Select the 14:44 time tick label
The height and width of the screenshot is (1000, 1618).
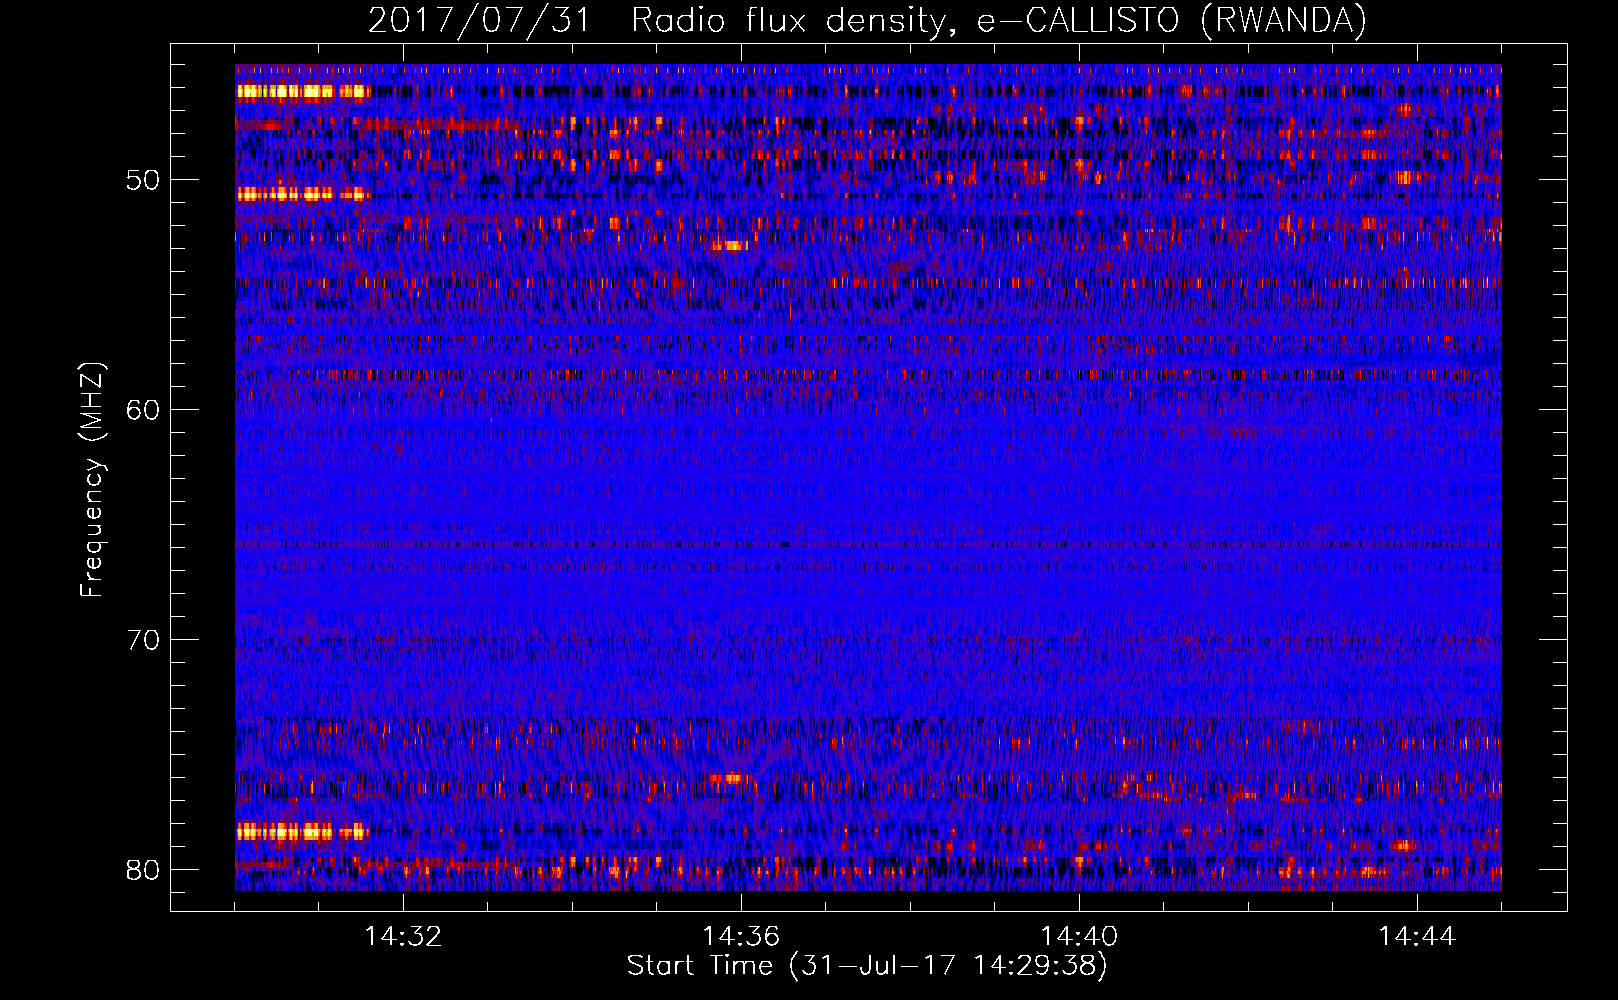pyautogui.click(x=1417, y=937)
